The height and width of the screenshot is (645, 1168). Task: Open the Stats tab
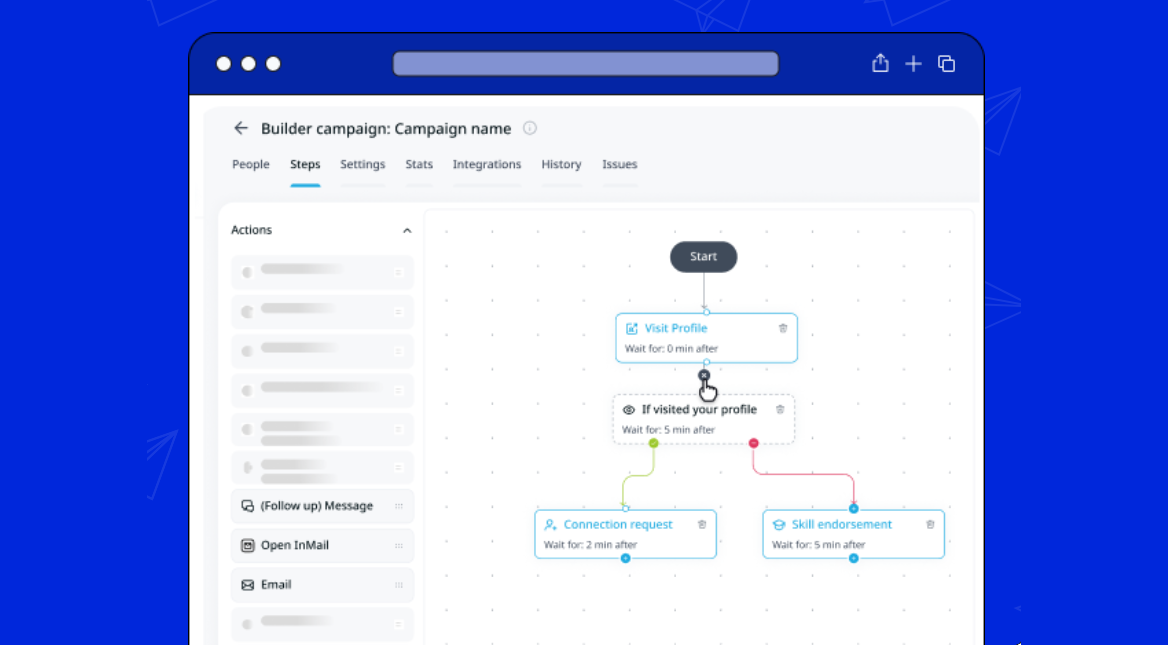pyautogui.click(x=419, y=164)
